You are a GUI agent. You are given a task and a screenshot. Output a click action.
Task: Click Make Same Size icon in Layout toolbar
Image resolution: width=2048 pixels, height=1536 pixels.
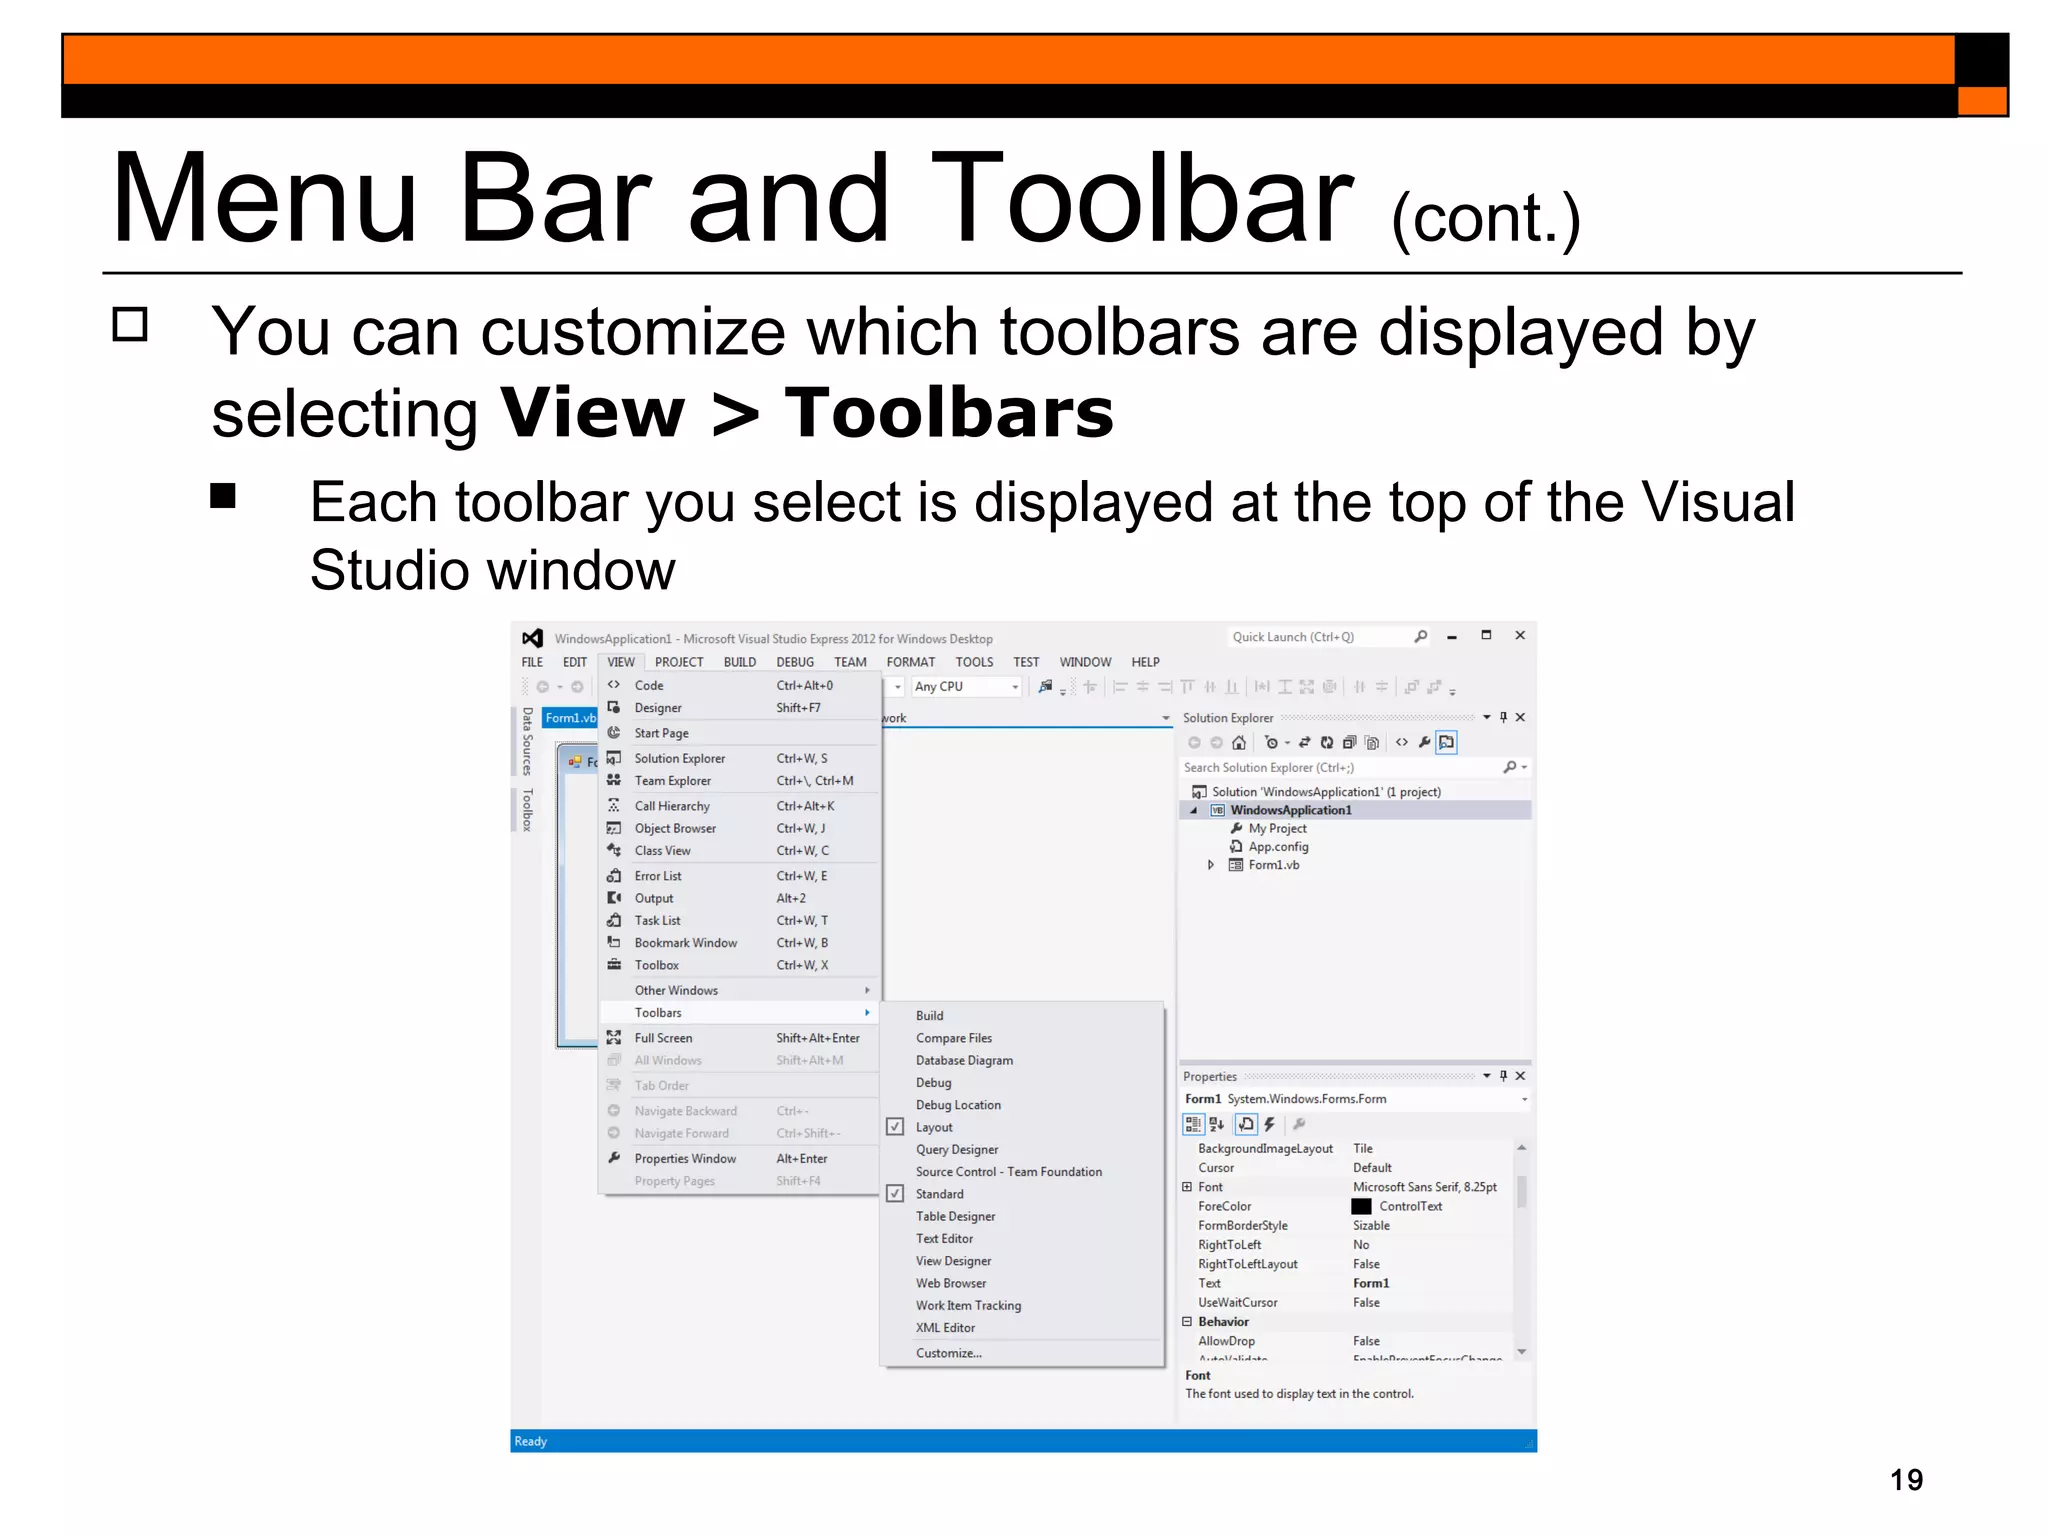tap(1306, 687)
